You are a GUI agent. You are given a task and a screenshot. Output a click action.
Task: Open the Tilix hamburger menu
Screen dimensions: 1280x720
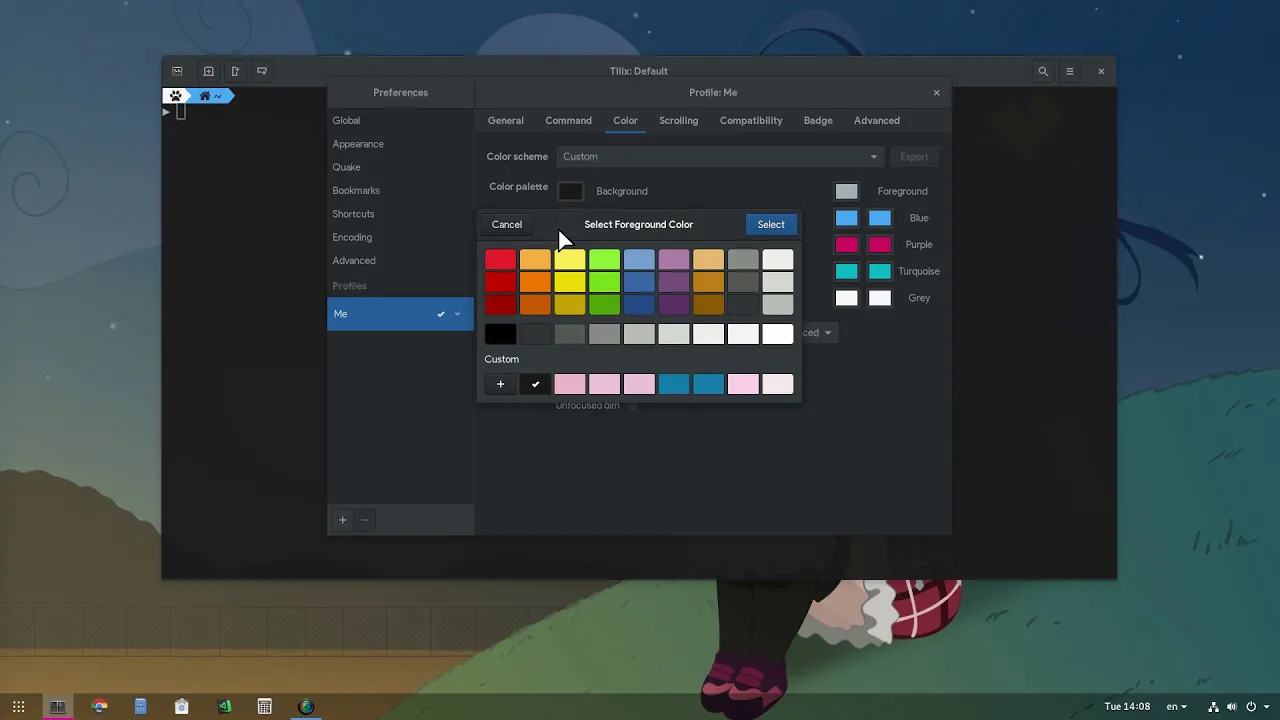point(1069,71)
